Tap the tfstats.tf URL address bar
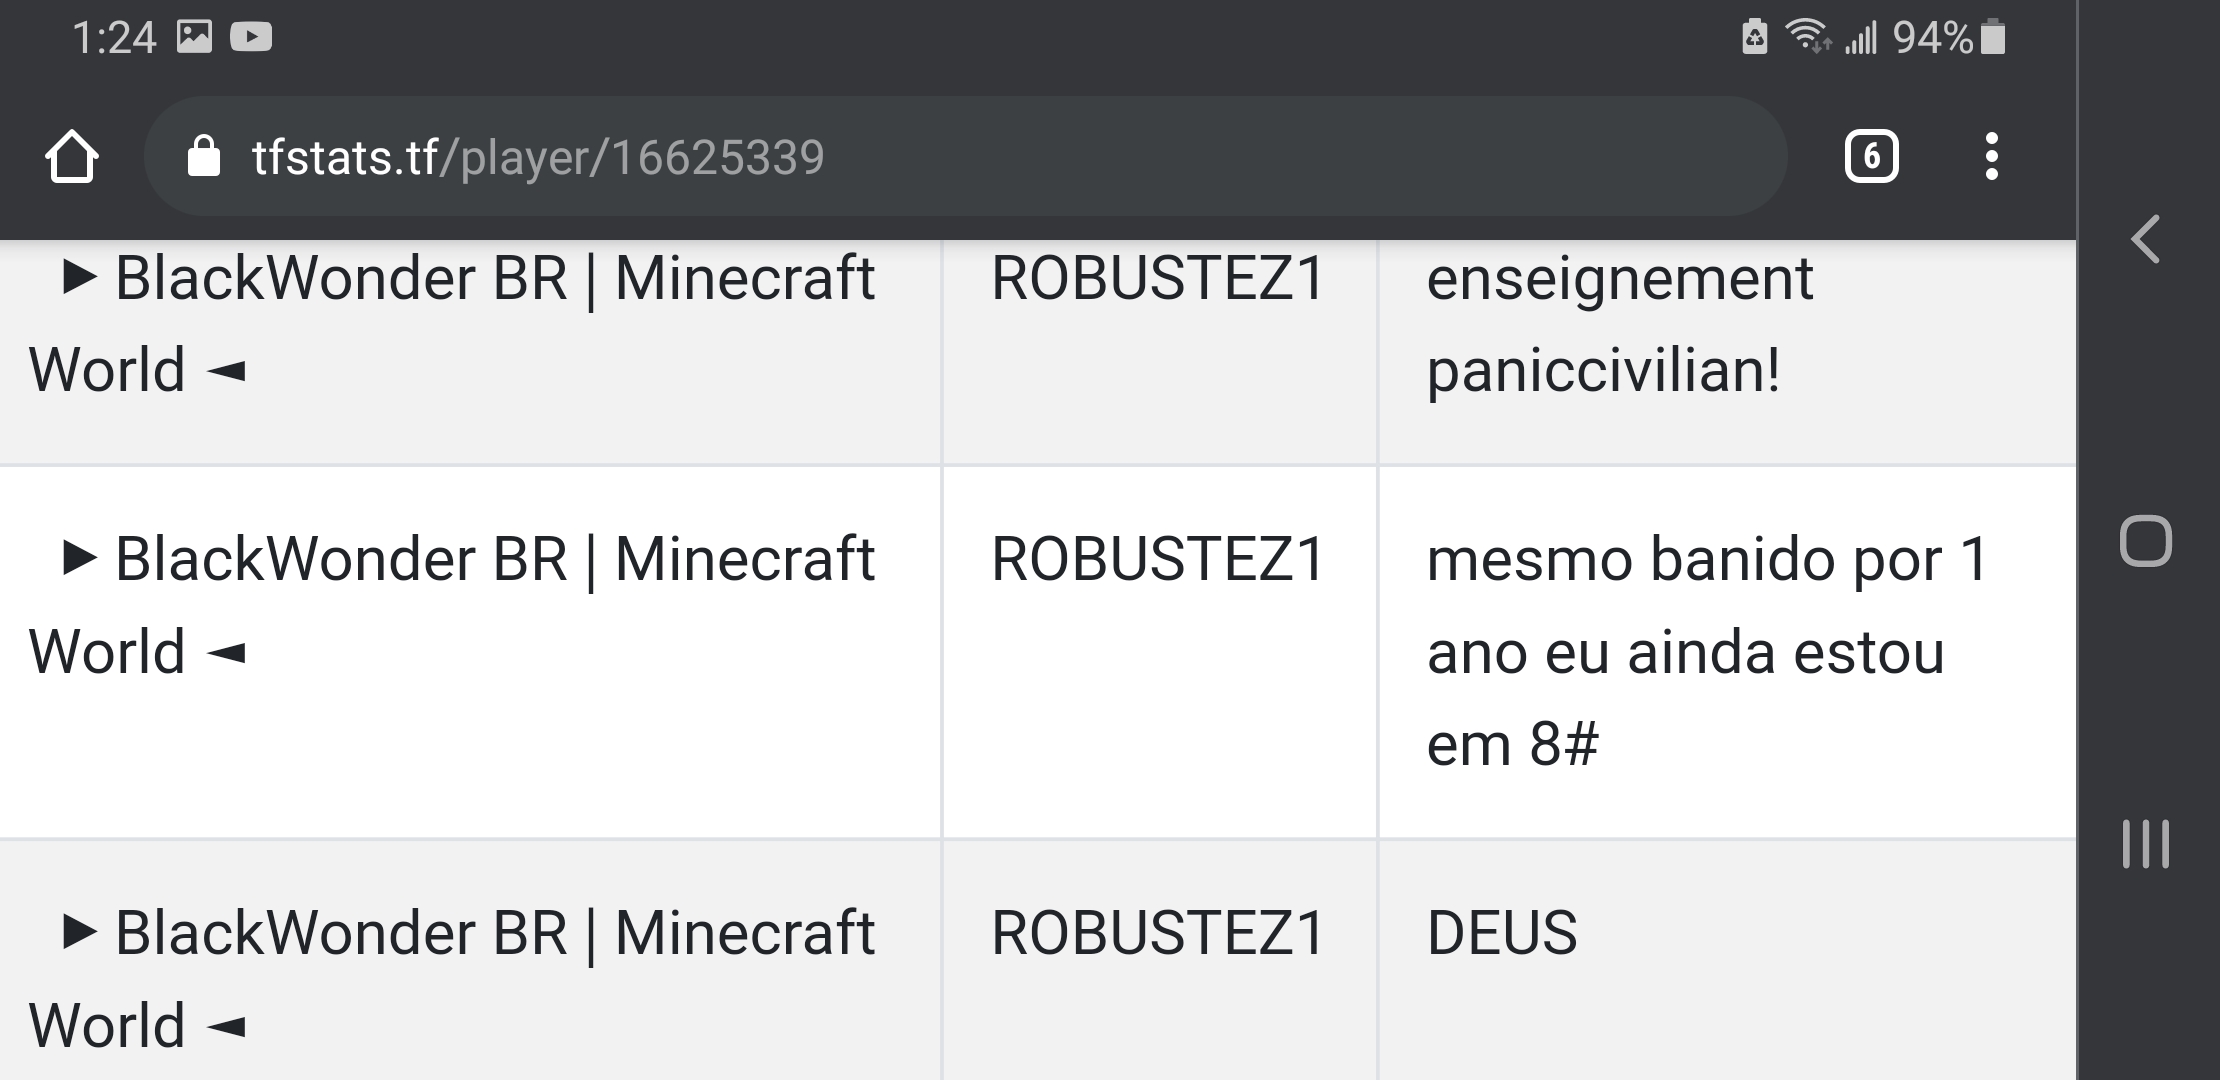 [965, 157]
